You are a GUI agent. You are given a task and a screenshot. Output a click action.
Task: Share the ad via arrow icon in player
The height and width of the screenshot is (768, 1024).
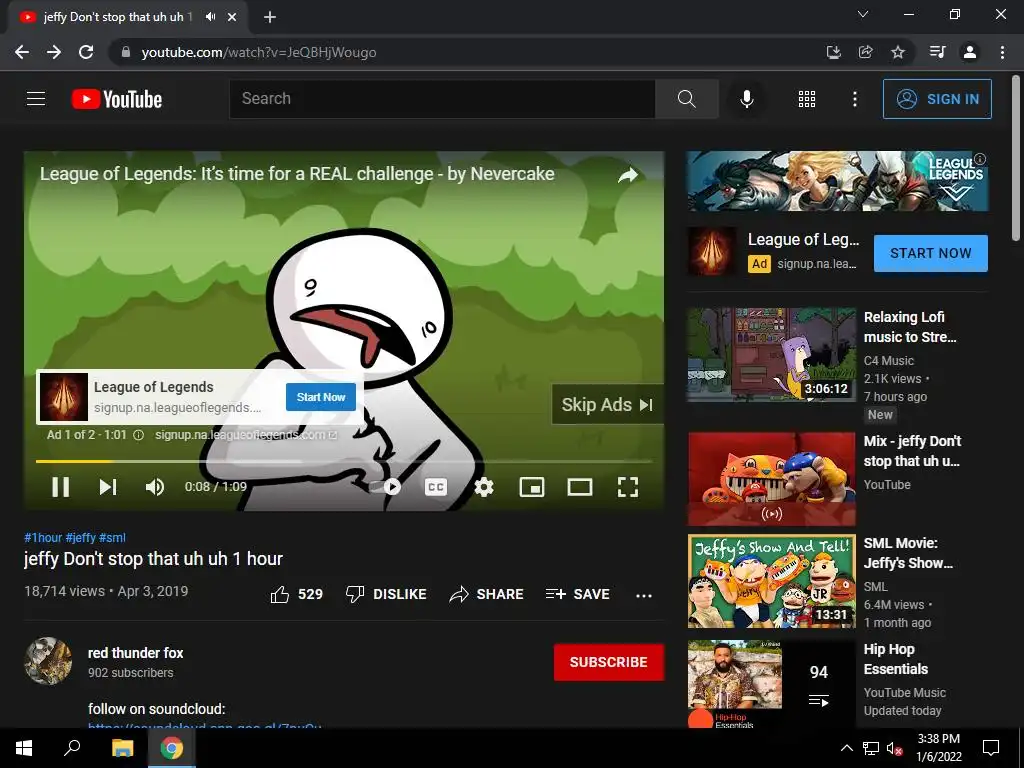click(x=628, y=175)
